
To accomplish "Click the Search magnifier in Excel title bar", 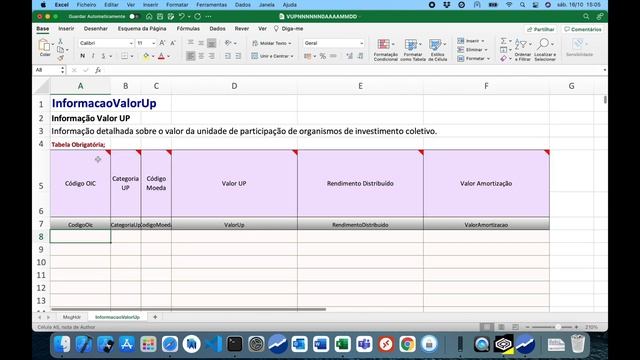I will pos(586,16).
